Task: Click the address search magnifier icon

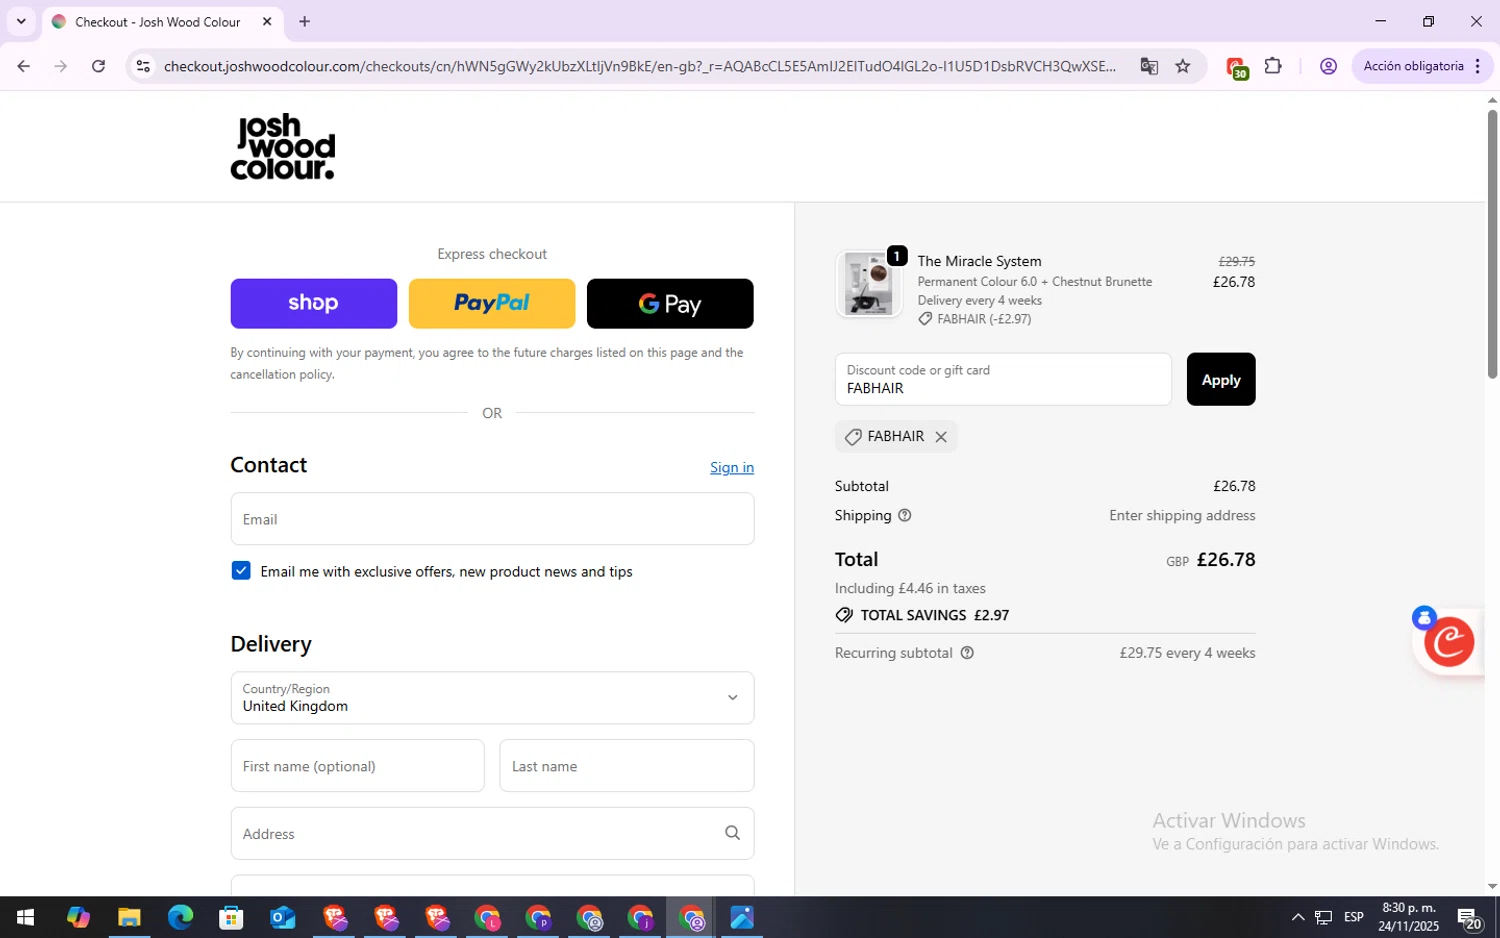Action: click(x=732, y=833)
